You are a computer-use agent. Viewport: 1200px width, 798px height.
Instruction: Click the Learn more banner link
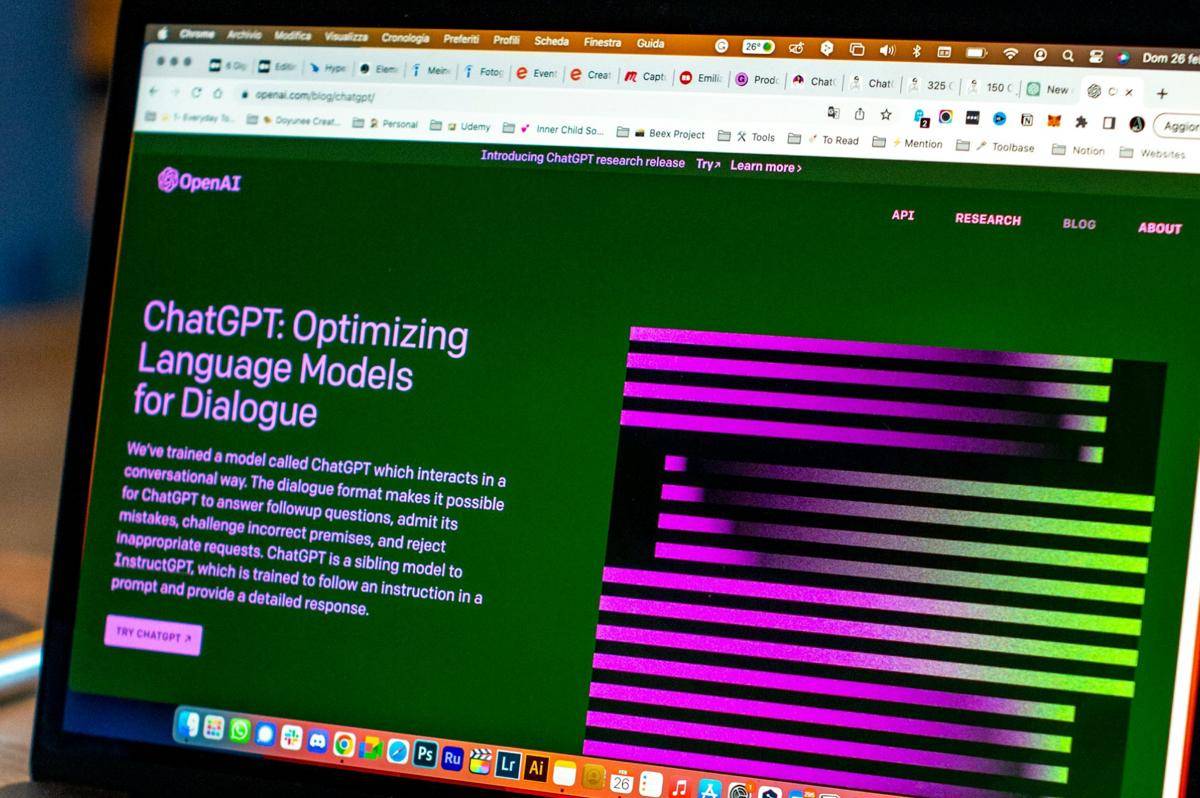[x=766, y=166]
